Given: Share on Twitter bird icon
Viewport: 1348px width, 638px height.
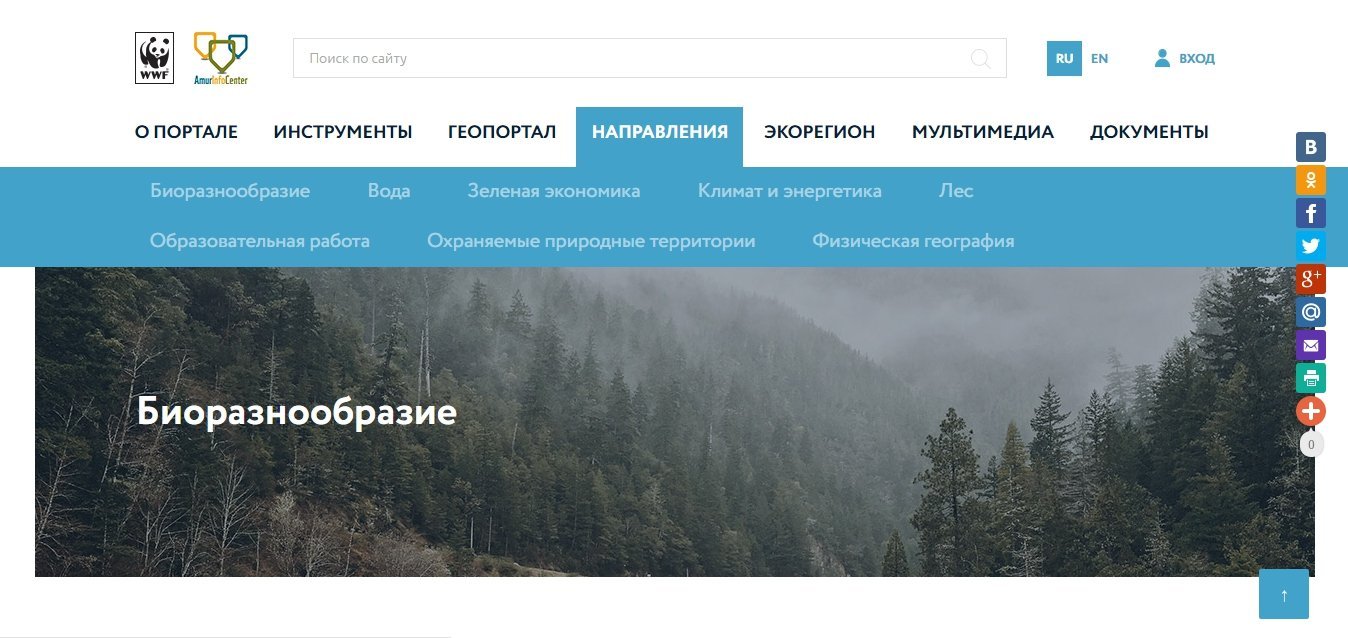Looking at the screenshot, I should [x=1311, y=246].
